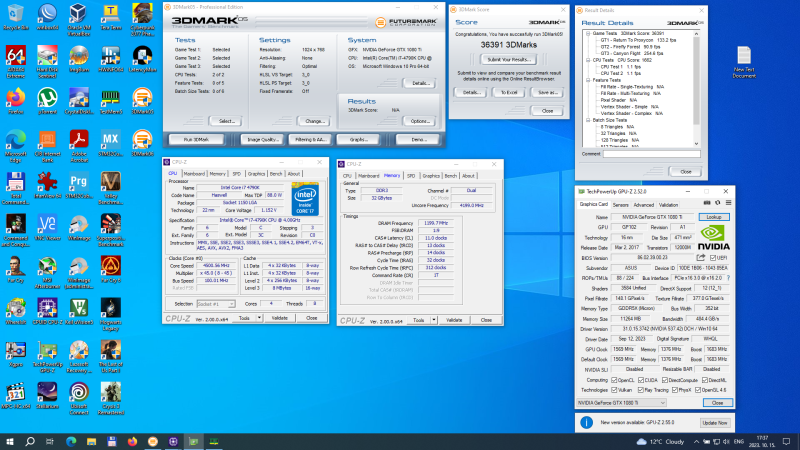Click To Excel in 3DMark Score window
This screenshot has width=800, height=450.
tap(509, 92)
